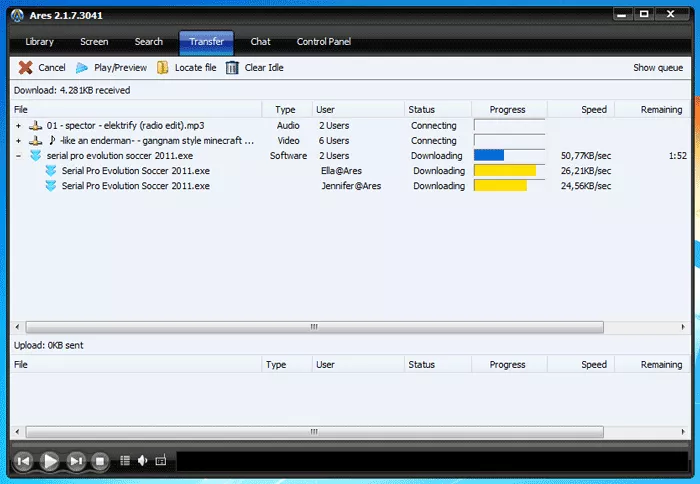Click the download icon of Jennifer@Ares source row
The height and width of the screenshot is (484, 700).
[51, 186]
